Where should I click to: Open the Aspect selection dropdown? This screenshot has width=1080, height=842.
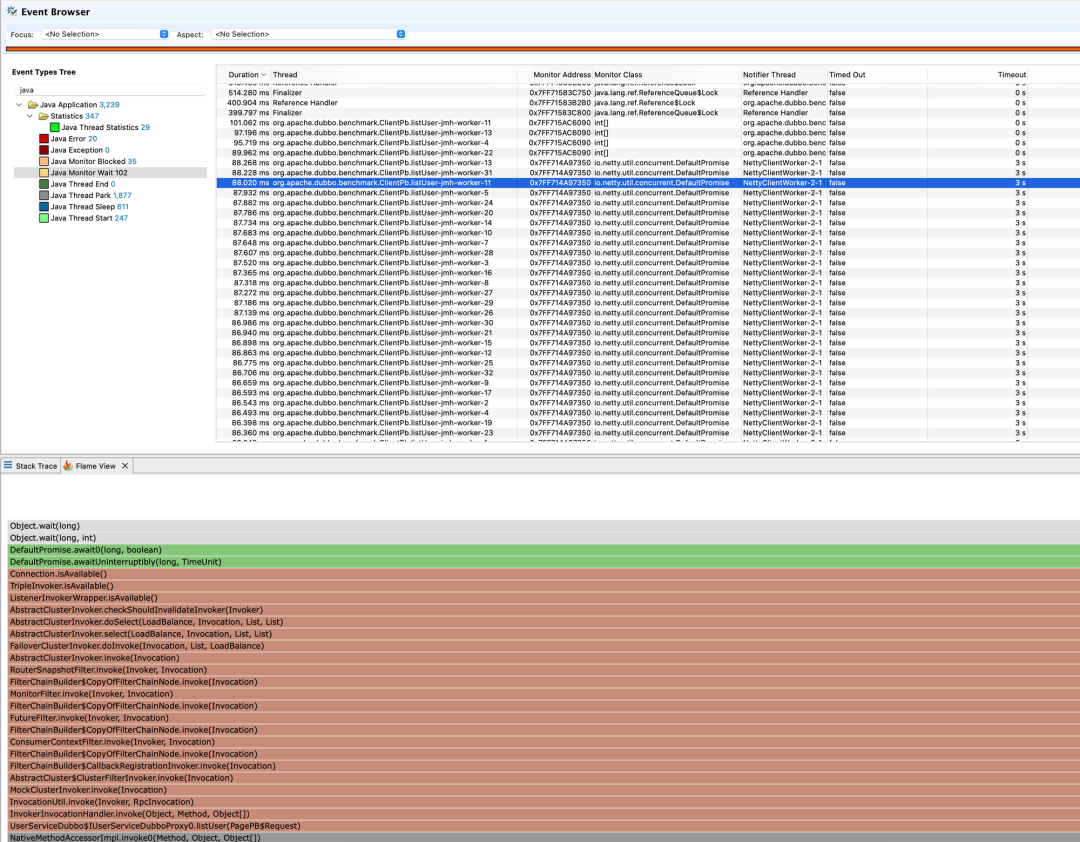[x=308, y=34]
